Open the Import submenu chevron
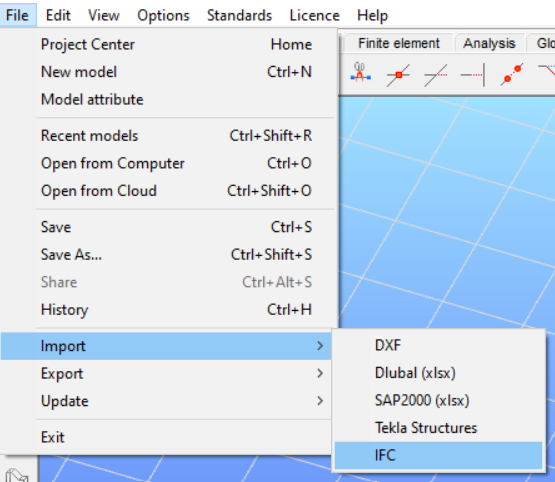555x482 pixels. point(320,345)
